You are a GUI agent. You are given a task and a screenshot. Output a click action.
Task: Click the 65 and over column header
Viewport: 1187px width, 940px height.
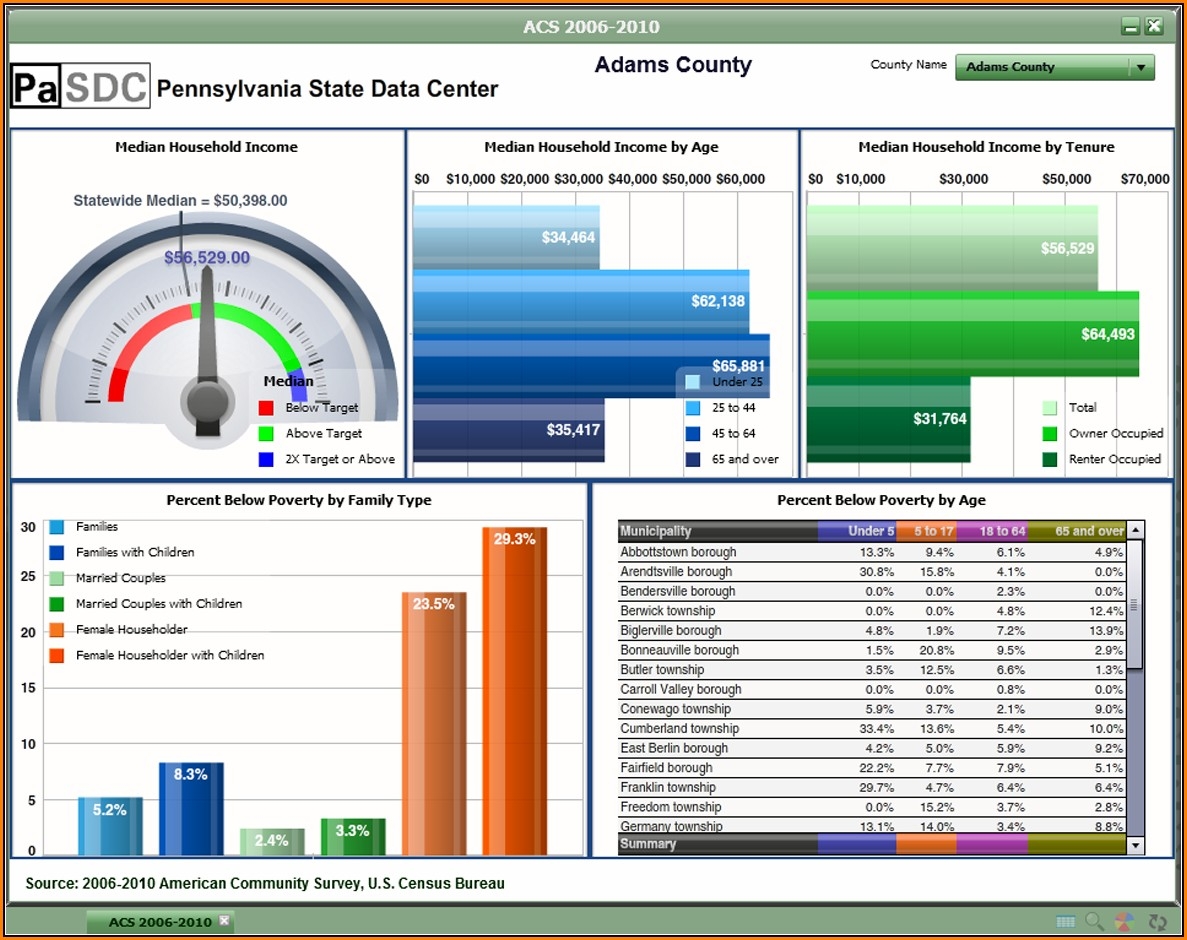click(1076, 531)
